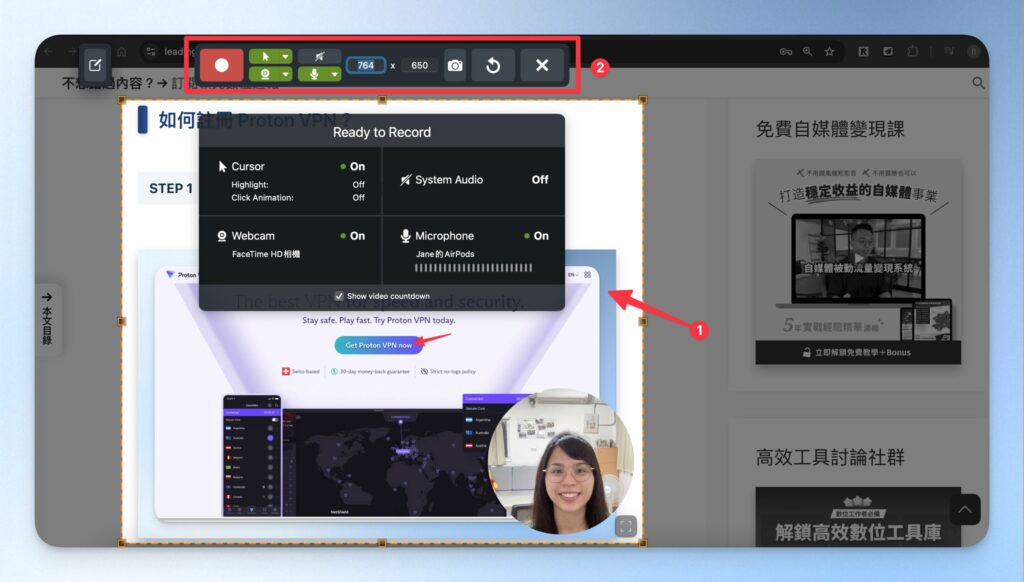
Task: Click the site info icon in address bar
Action: click(151, 51)
